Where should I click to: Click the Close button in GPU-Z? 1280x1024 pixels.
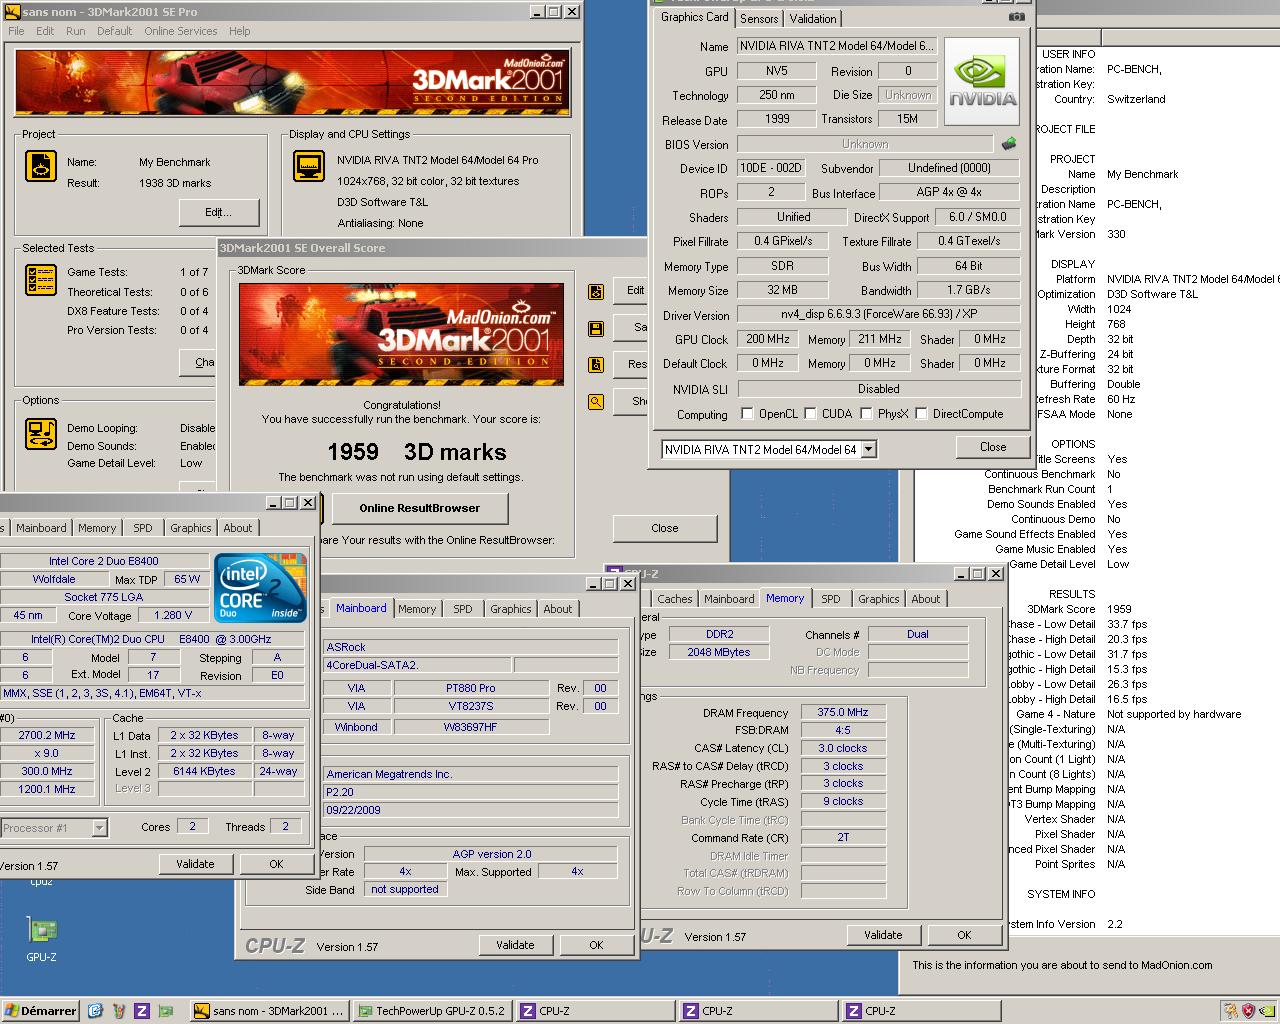(x=993, y=447)
